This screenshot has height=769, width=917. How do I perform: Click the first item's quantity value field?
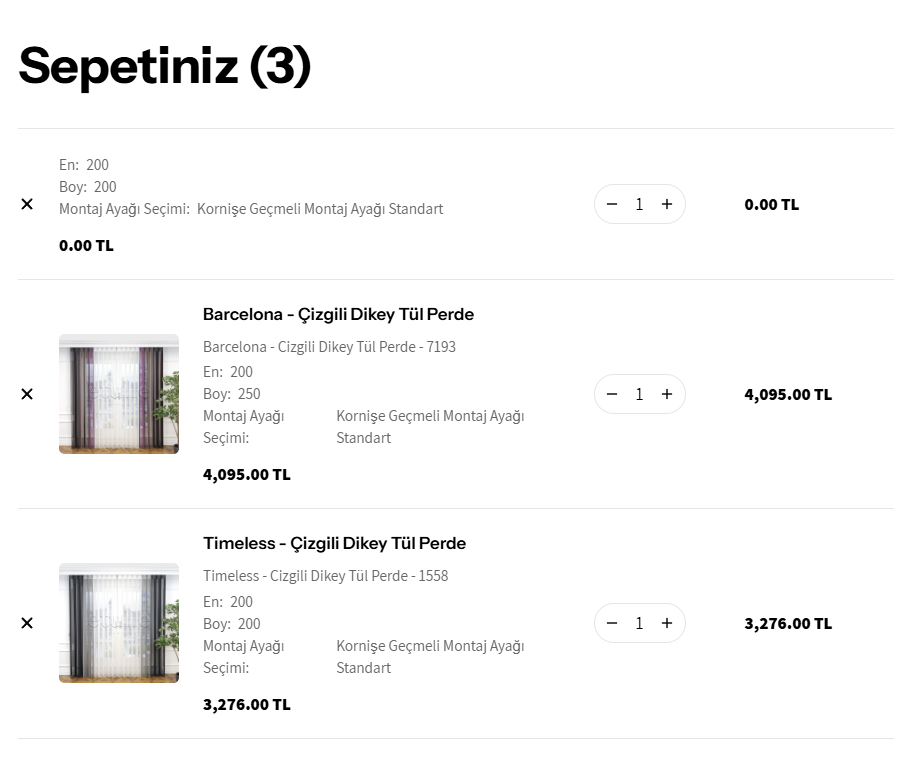(x=639, y=204)
